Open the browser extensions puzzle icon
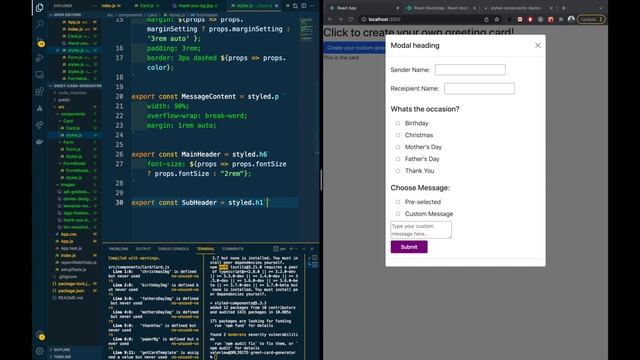The width and height of the screenshot is (640, 360). point(561,19)
